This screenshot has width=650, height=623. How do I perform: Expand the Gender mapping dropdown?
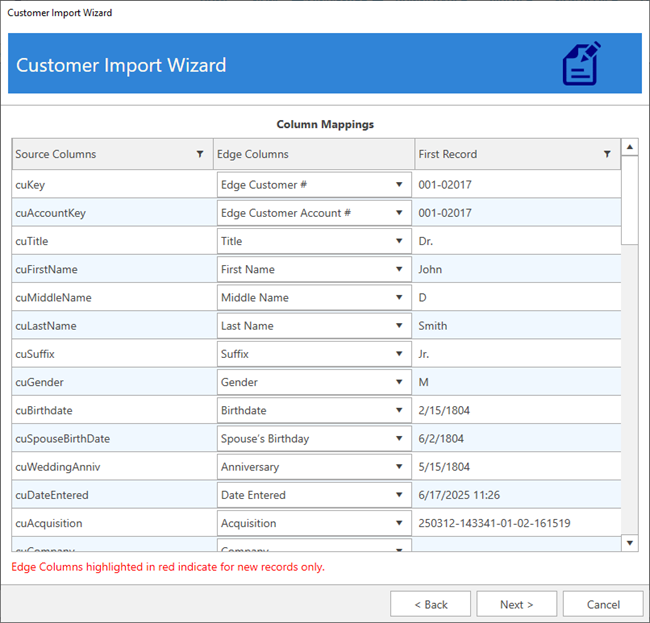[x=400, y=382]
